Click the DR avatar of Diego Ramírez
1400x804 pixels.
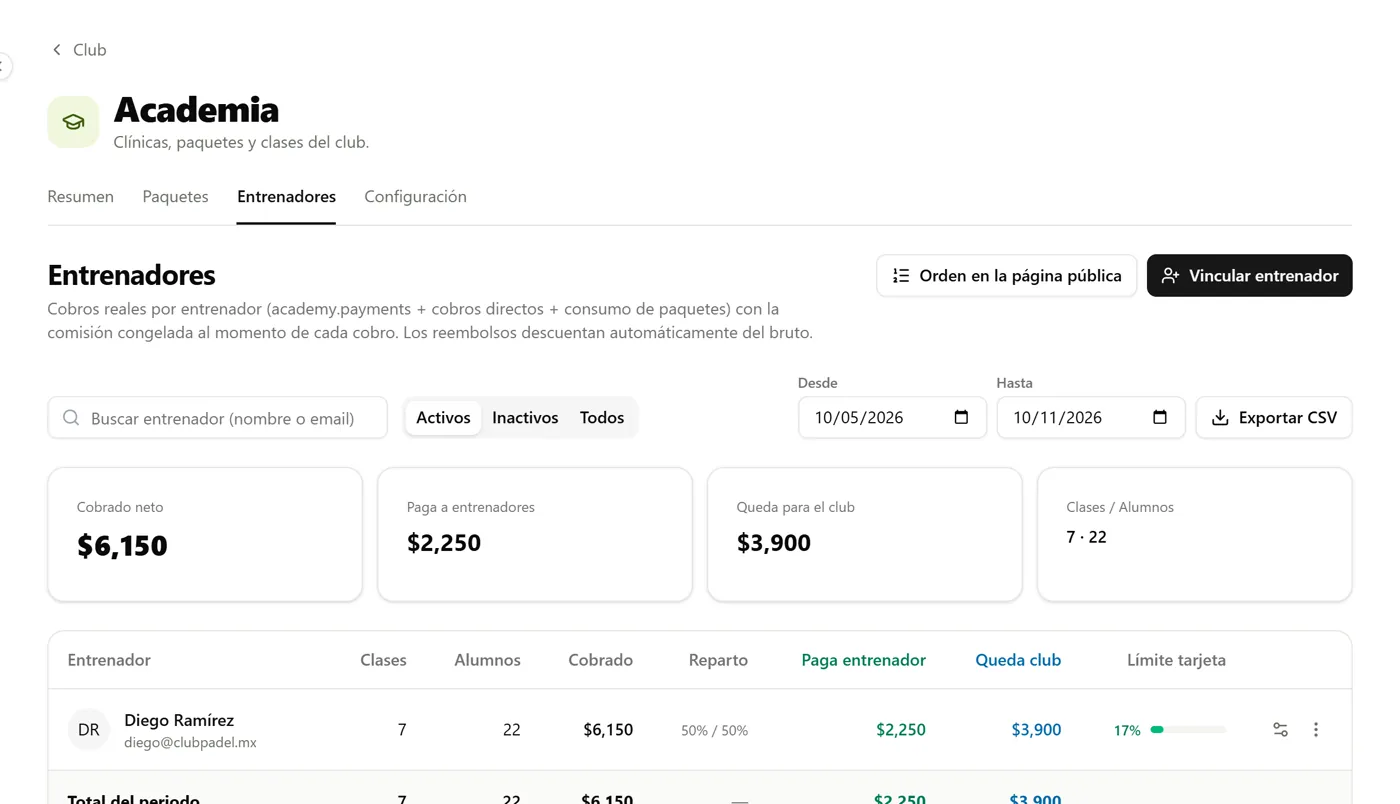(88, 730)
